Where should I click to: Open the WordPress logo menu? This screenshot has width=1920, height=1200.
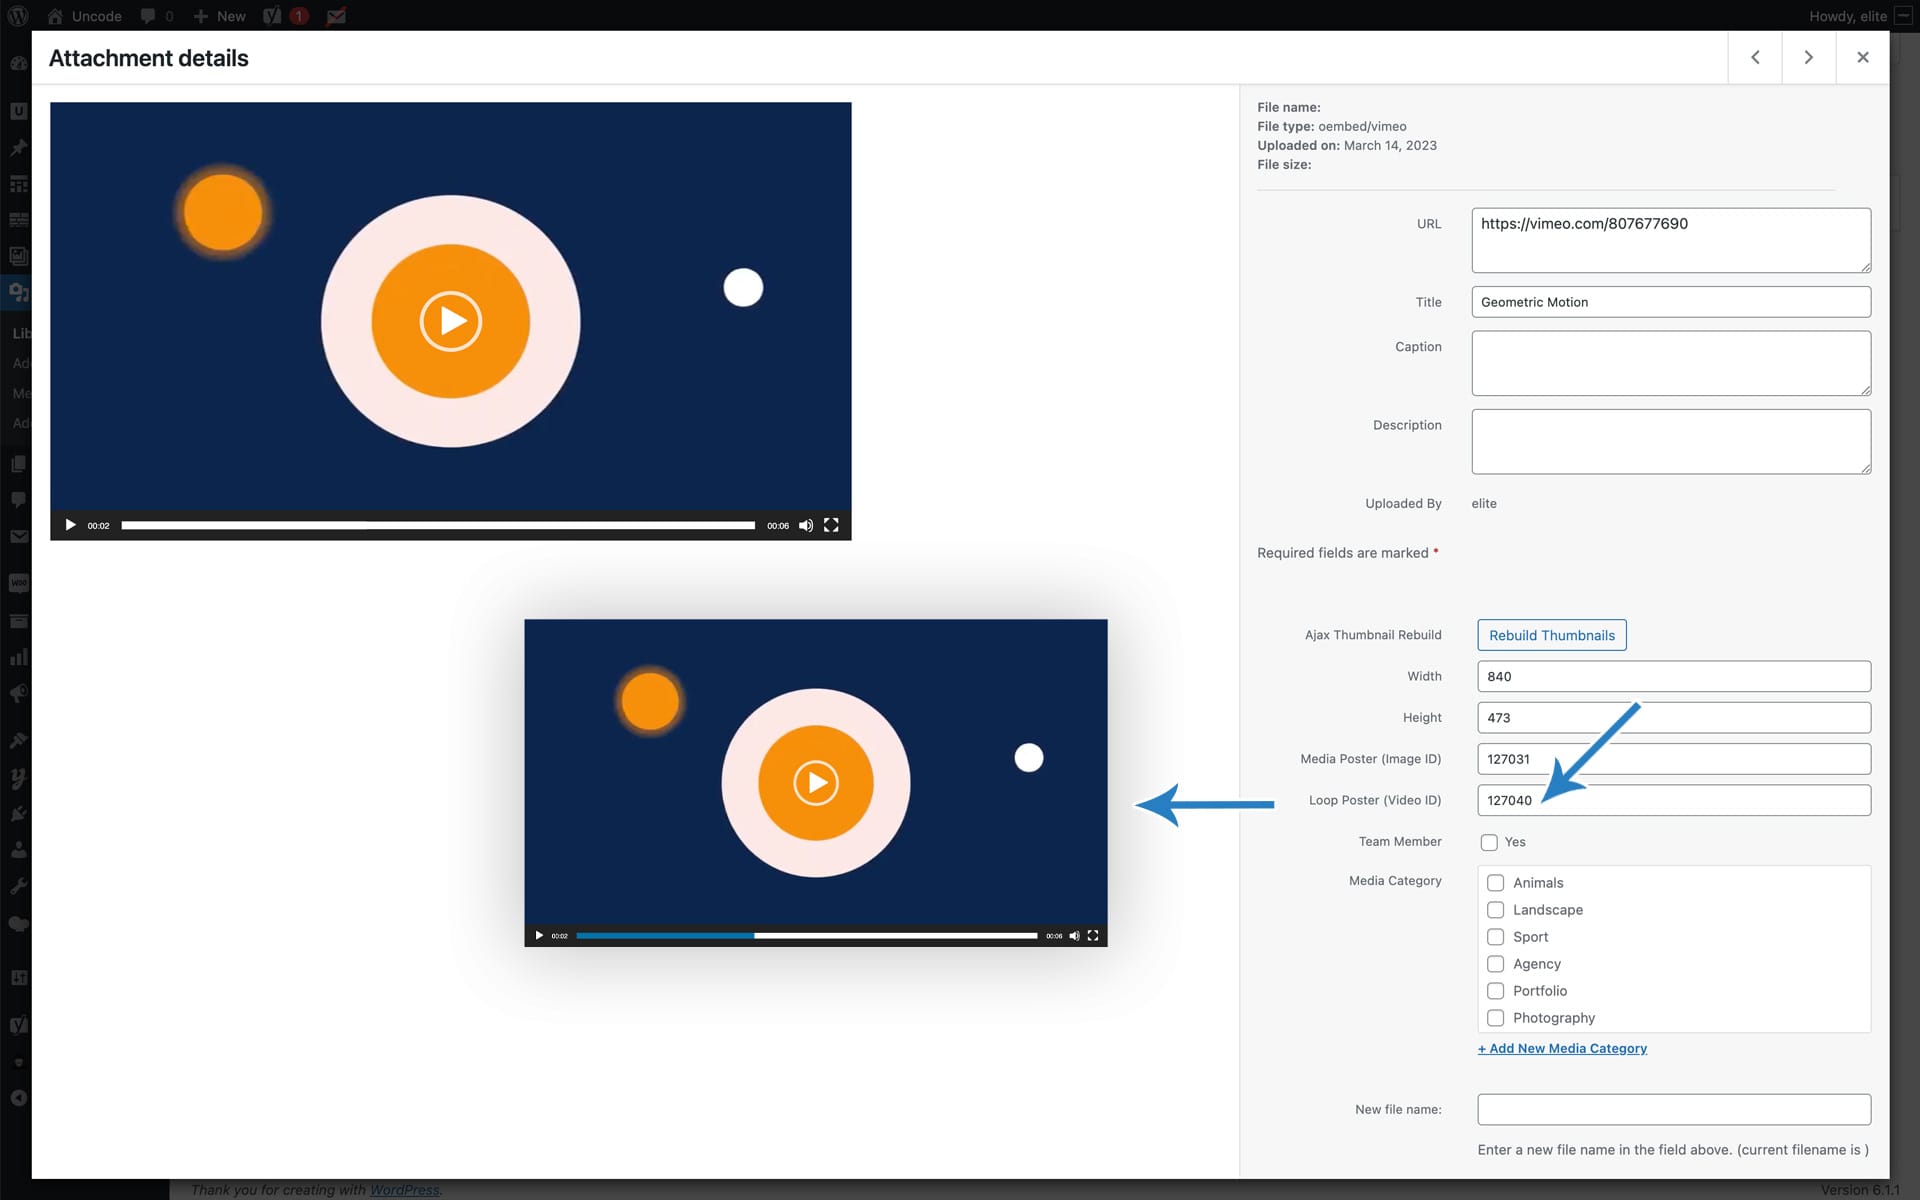click(x=18, y=15)
